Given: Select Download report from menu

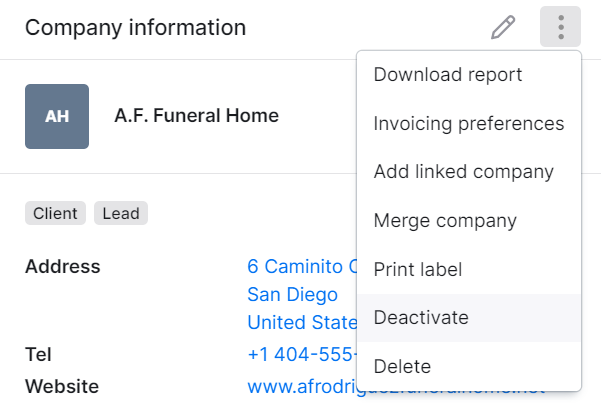Looking at the screenshot, I should (x=469, y=75).
